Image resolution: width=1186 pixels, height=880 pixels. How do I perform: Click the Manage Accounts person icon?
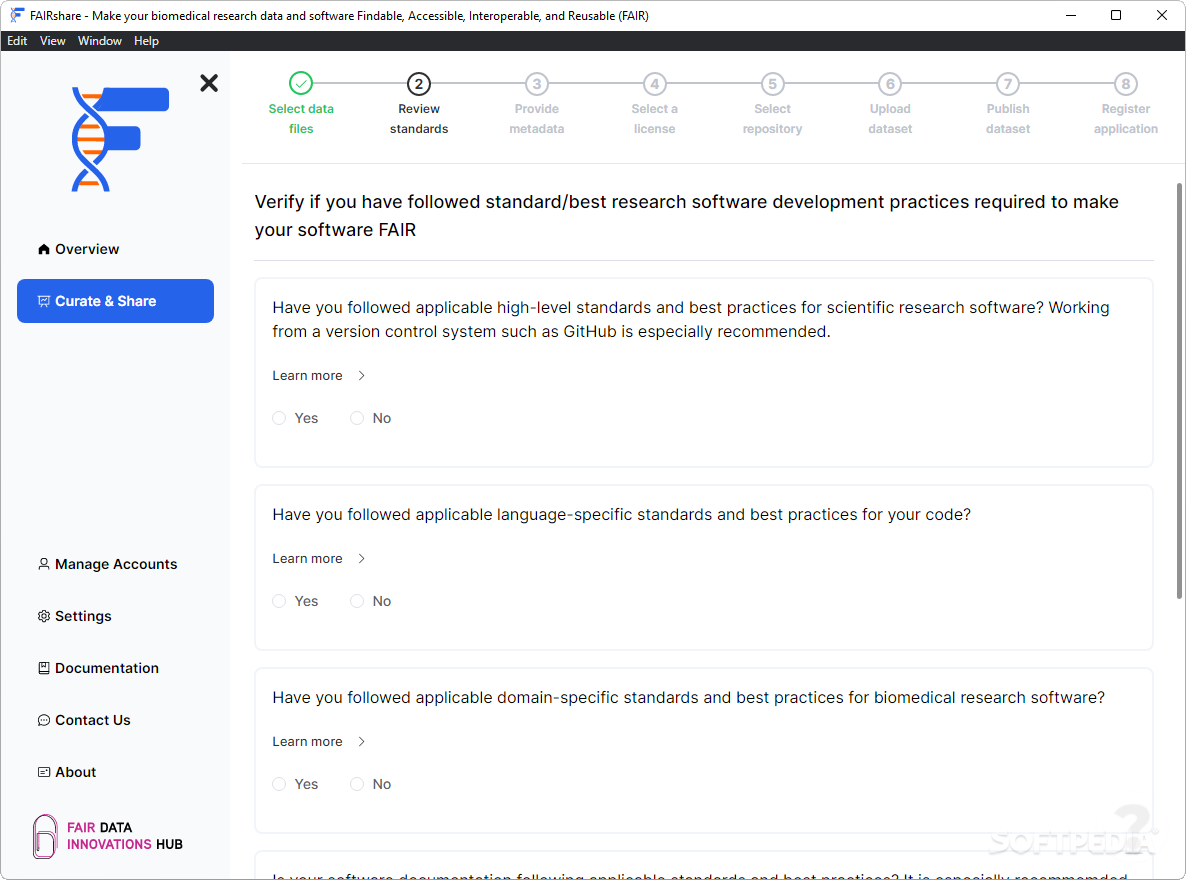pos(44,564)
